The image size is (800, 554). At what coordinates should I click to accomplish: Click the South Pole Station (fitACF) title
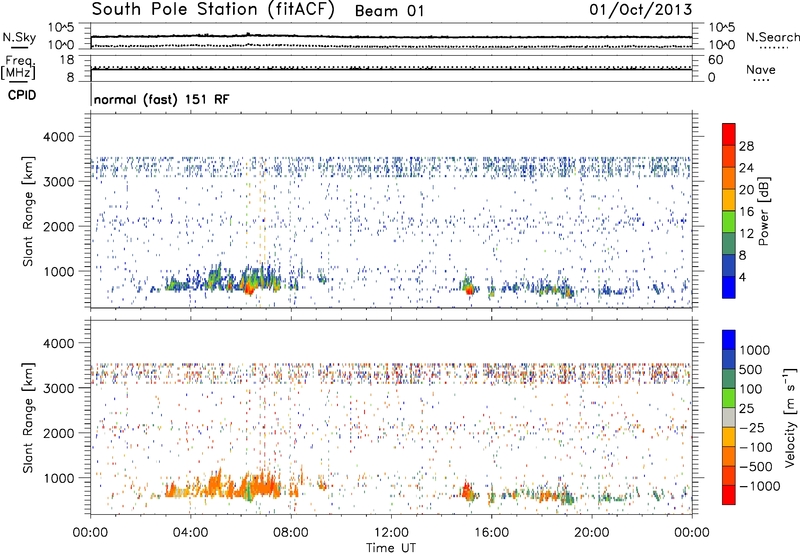(213, 9)
